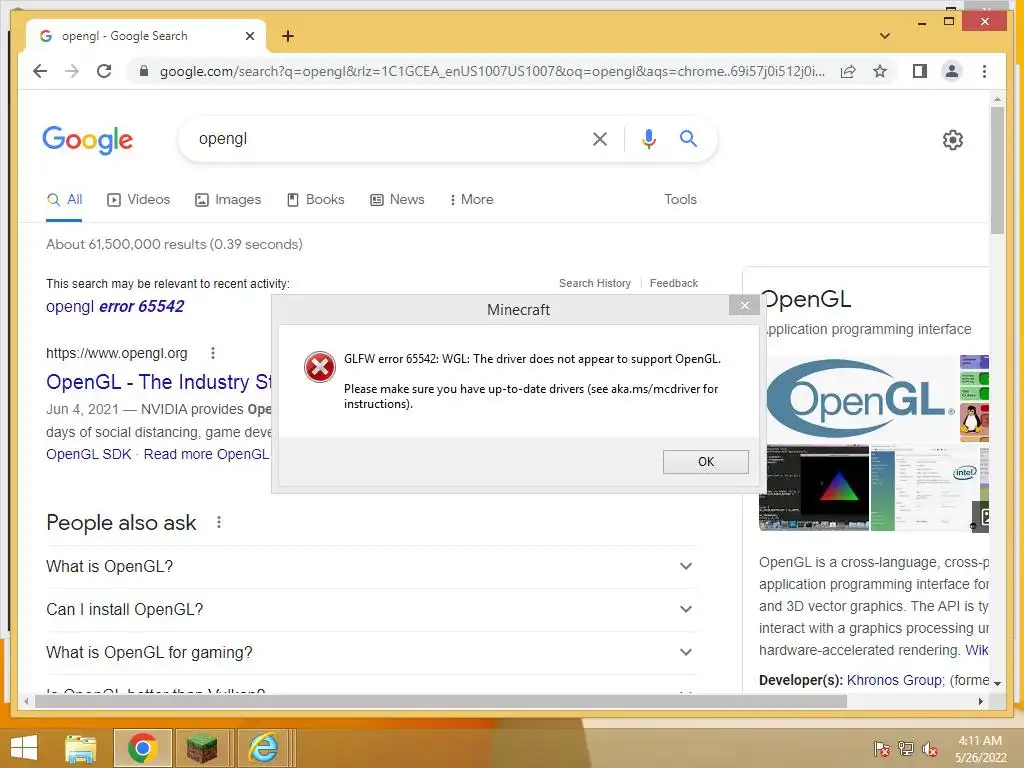Go back with Chrome's back arrow

point(40,71)
